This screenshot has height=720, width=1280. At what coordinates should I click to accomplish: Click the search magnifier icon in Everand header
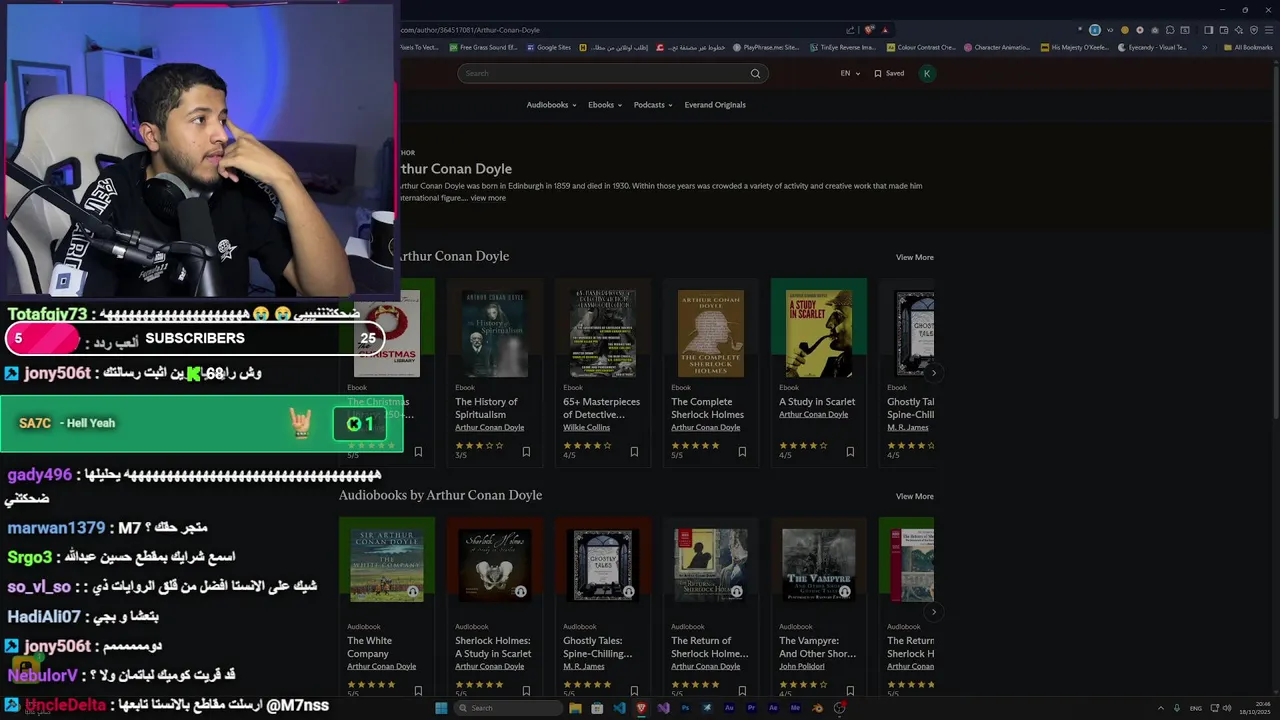coord(755,73)
